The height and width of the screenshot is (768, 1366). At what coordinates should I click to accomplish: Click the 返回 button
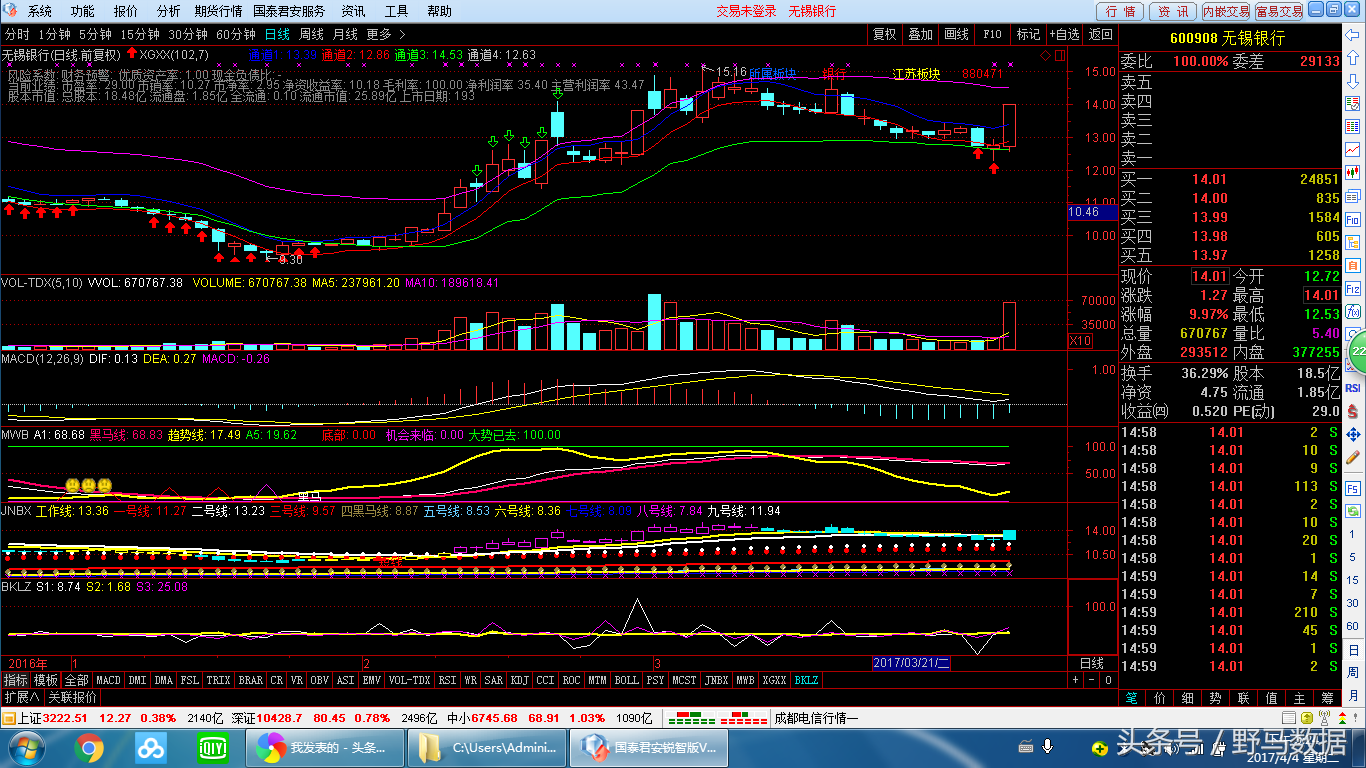[x=1100, y=34]
